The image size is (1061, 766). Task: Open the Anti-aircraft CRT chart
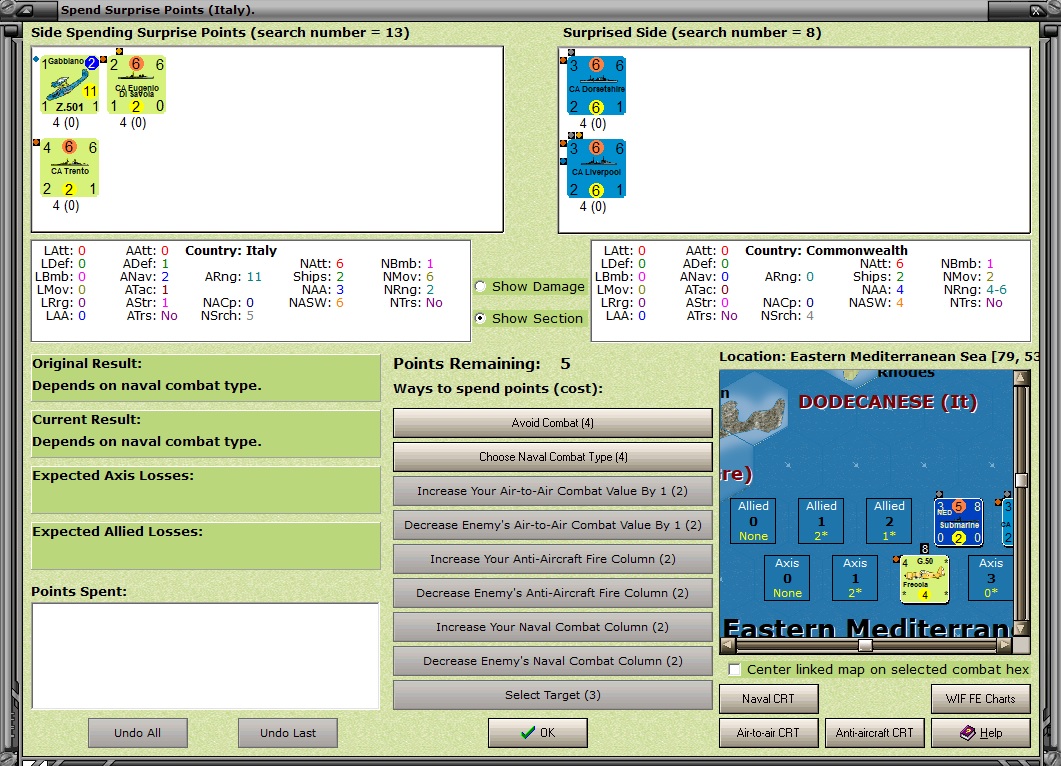[x=874, y=733]
